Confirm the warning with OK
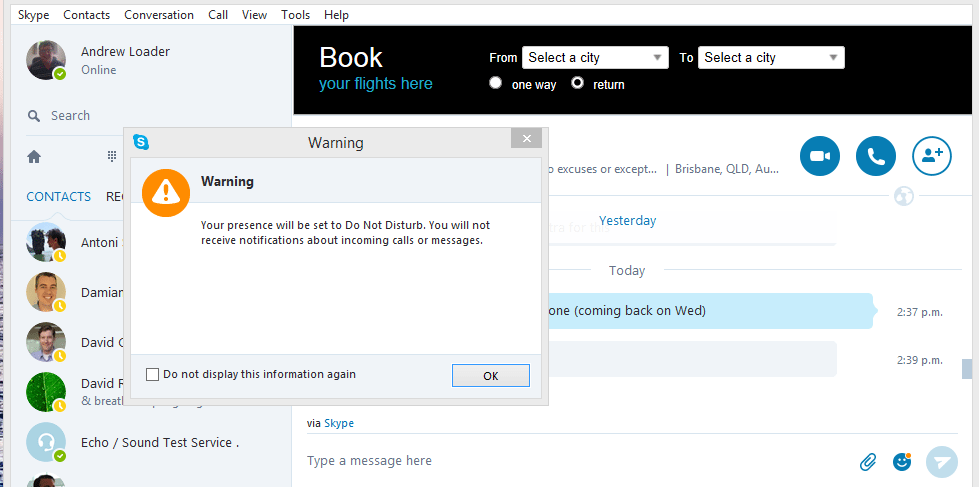Screen dimensions: 979x487 coord(491,376)
